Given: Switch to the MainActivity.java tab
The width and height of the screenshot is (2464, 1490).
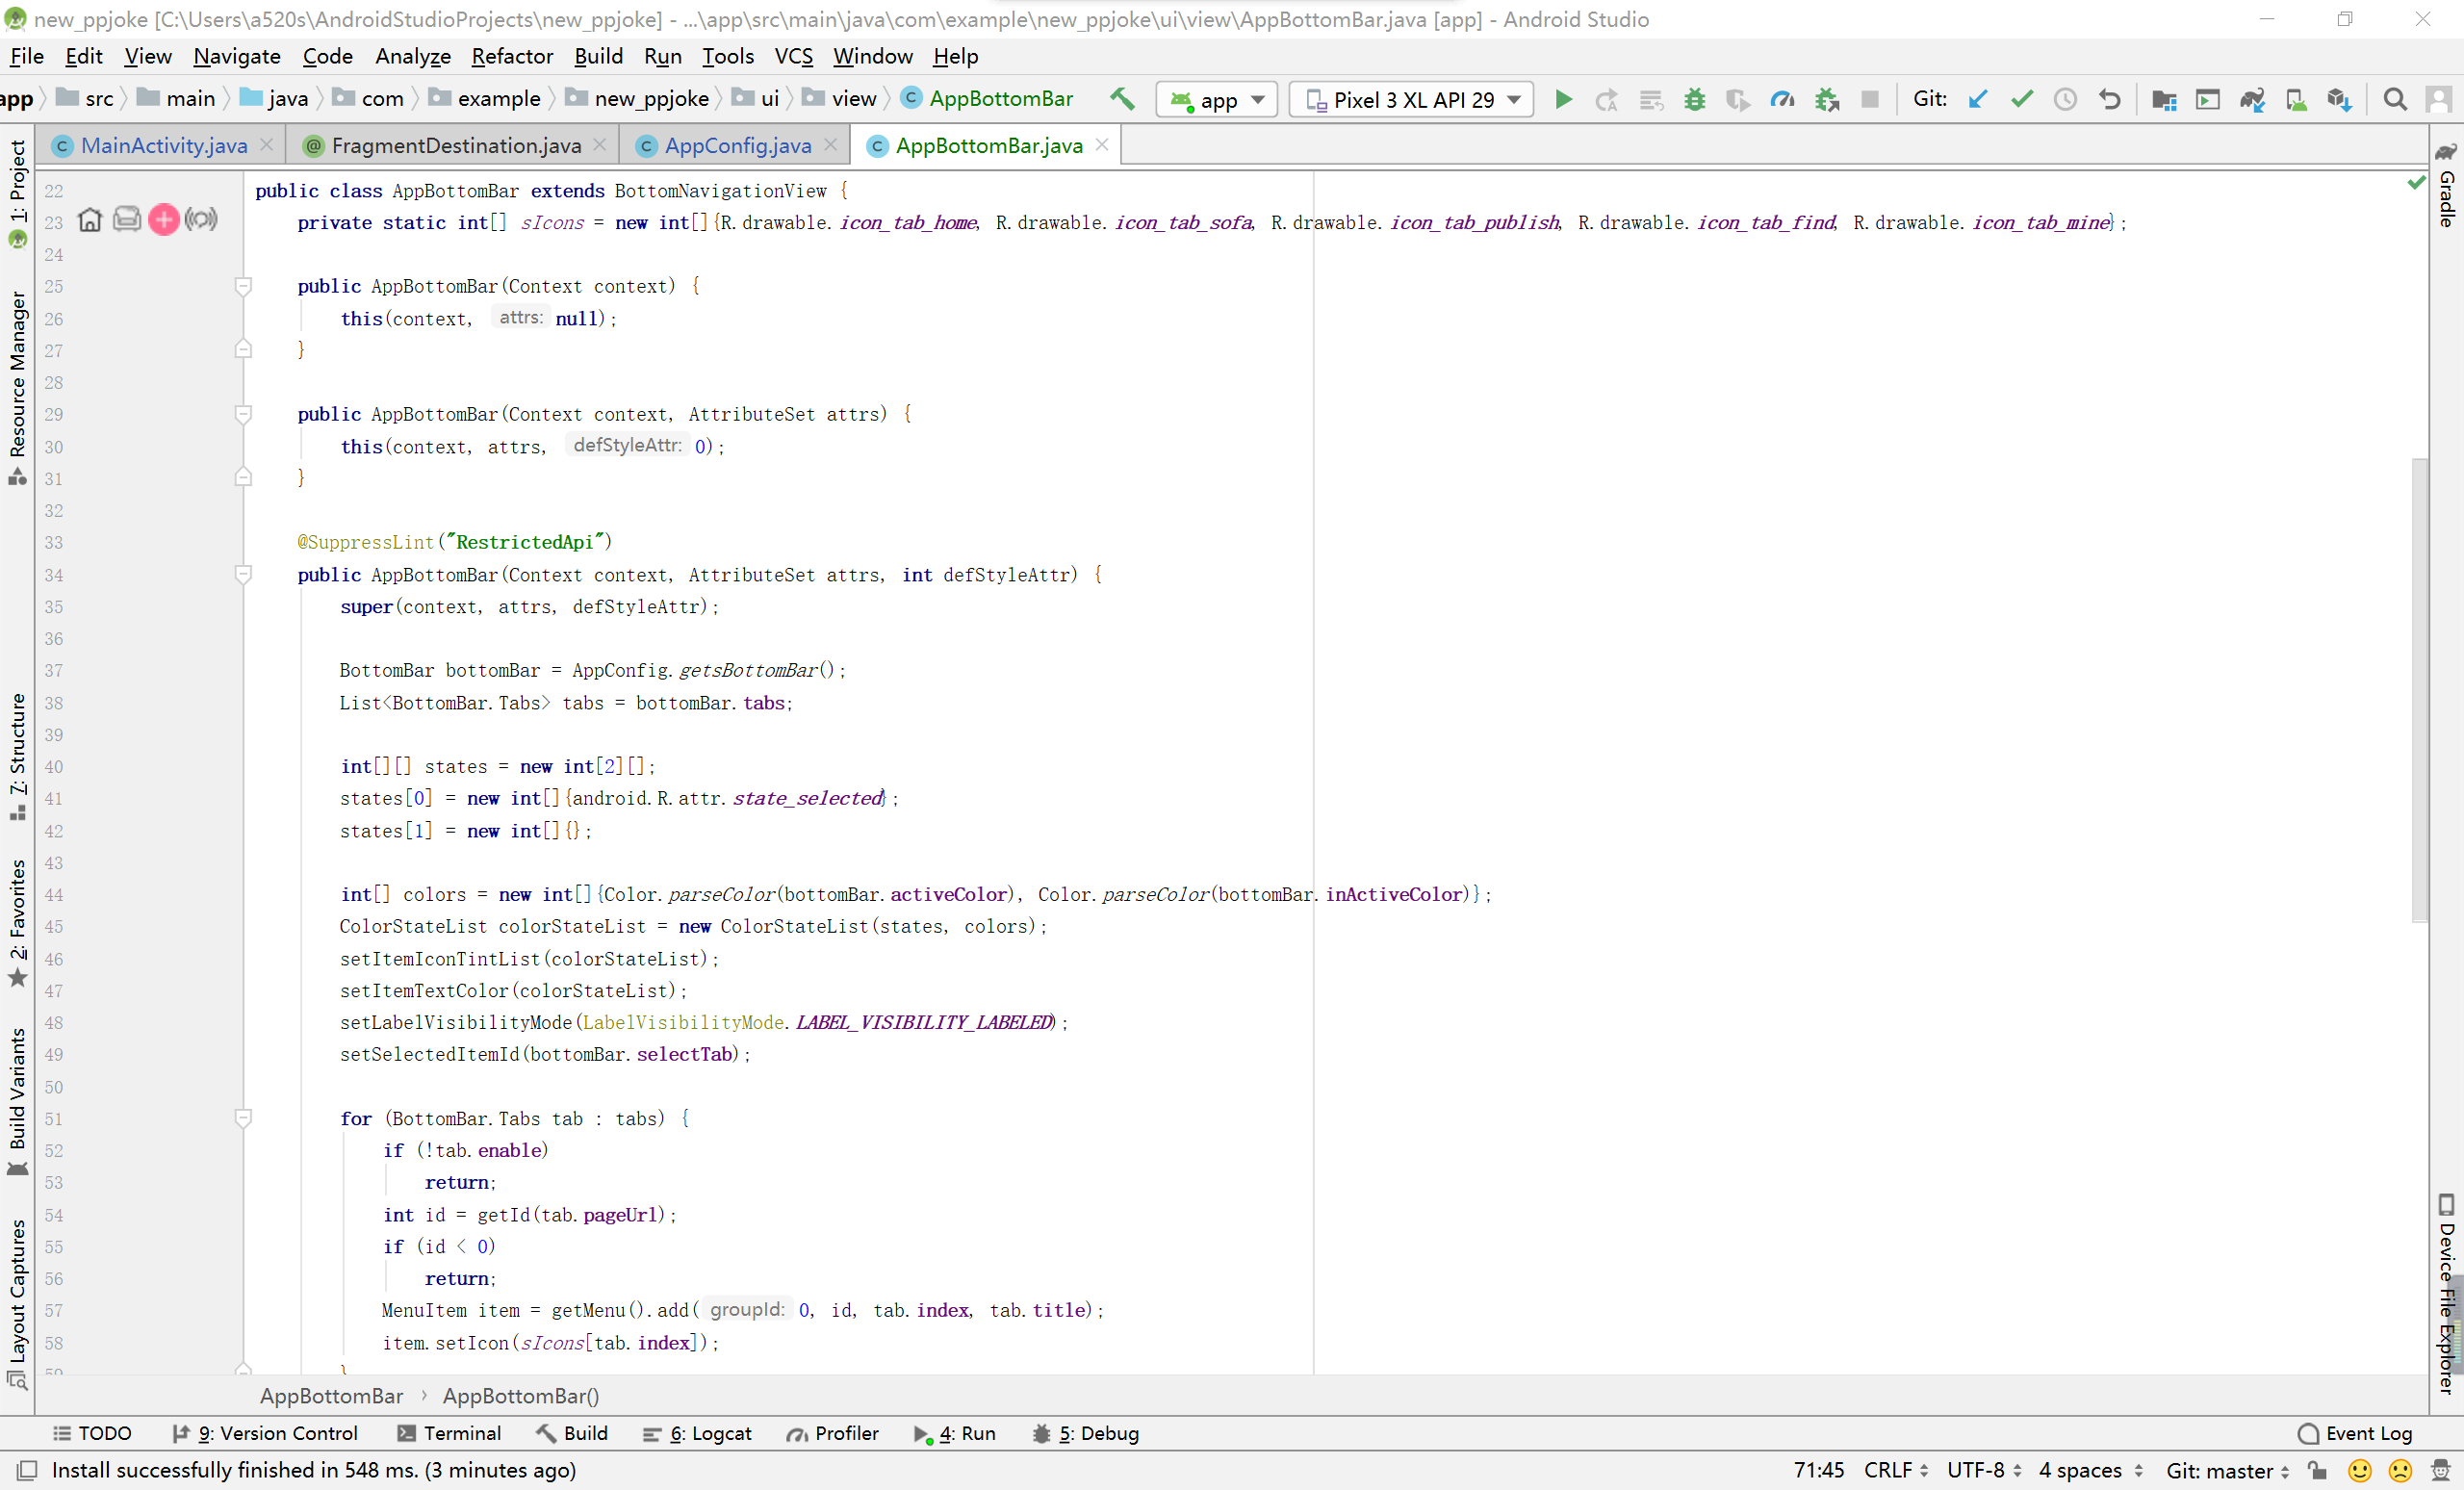Looking at the screenshot, I should (x=163, y=146).
